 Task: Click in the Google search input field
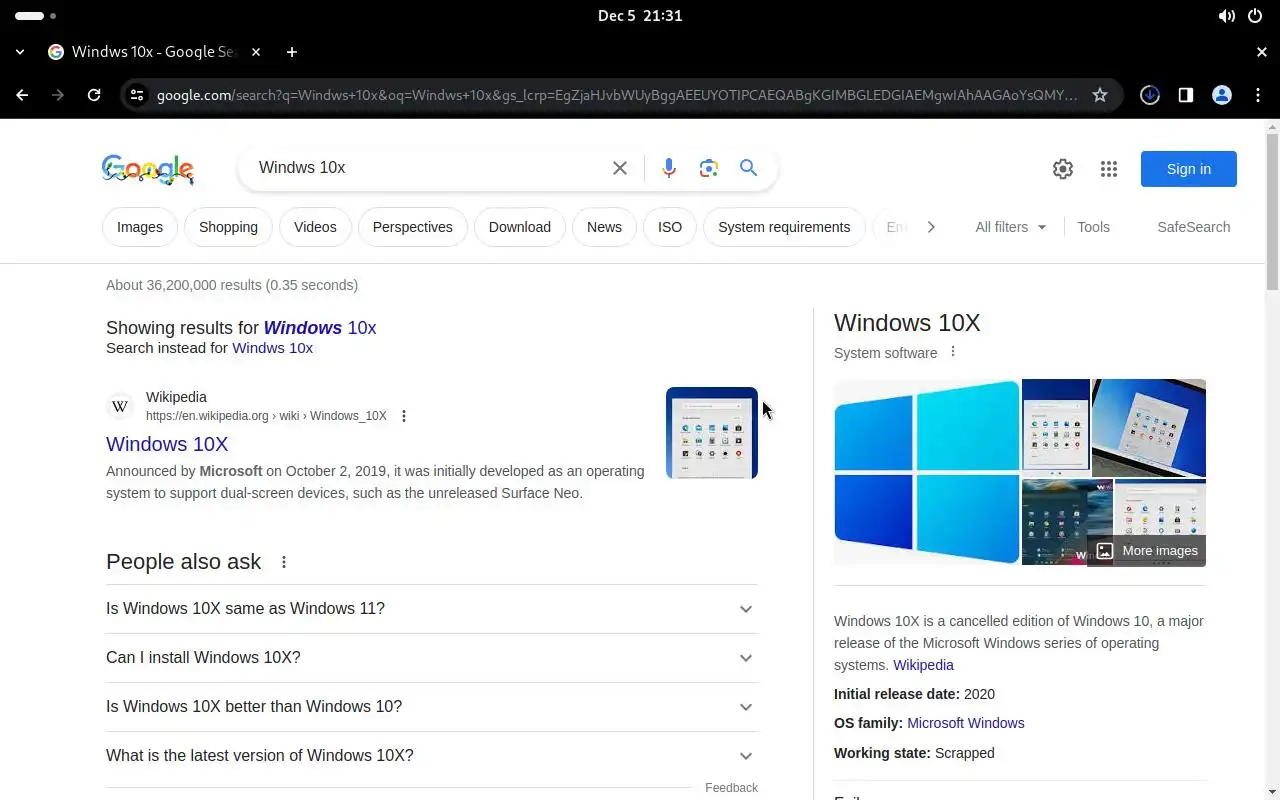[x=430, y=168]
